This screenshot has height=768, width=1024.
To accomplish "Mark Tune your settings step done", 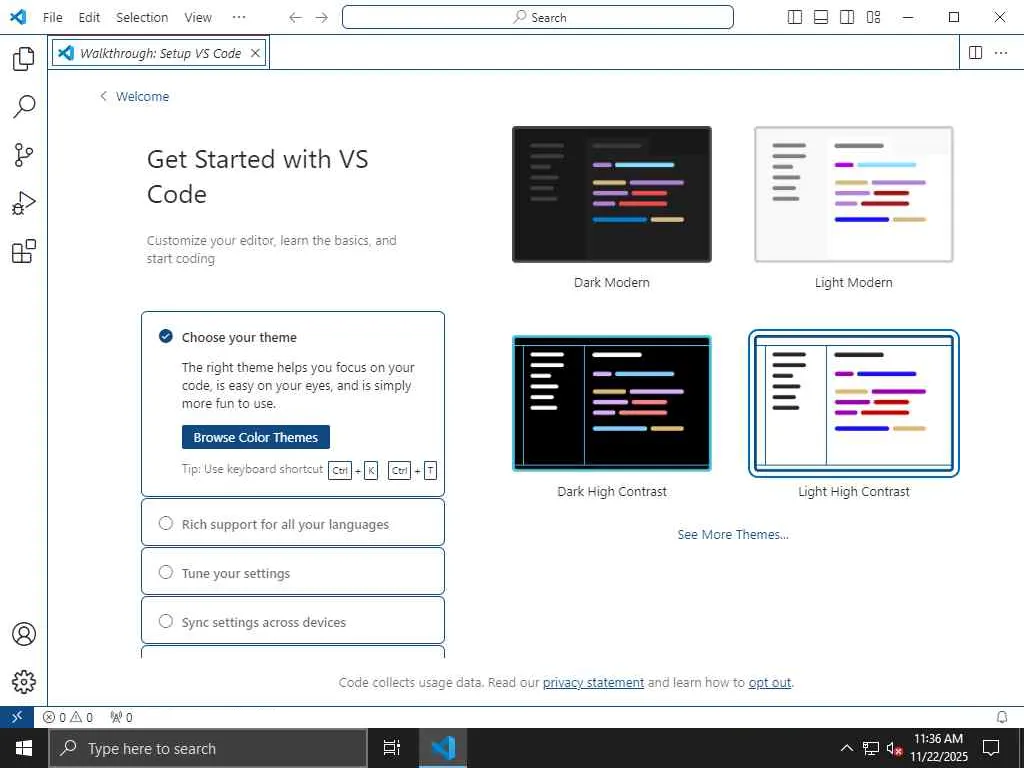I will point(166,572).
